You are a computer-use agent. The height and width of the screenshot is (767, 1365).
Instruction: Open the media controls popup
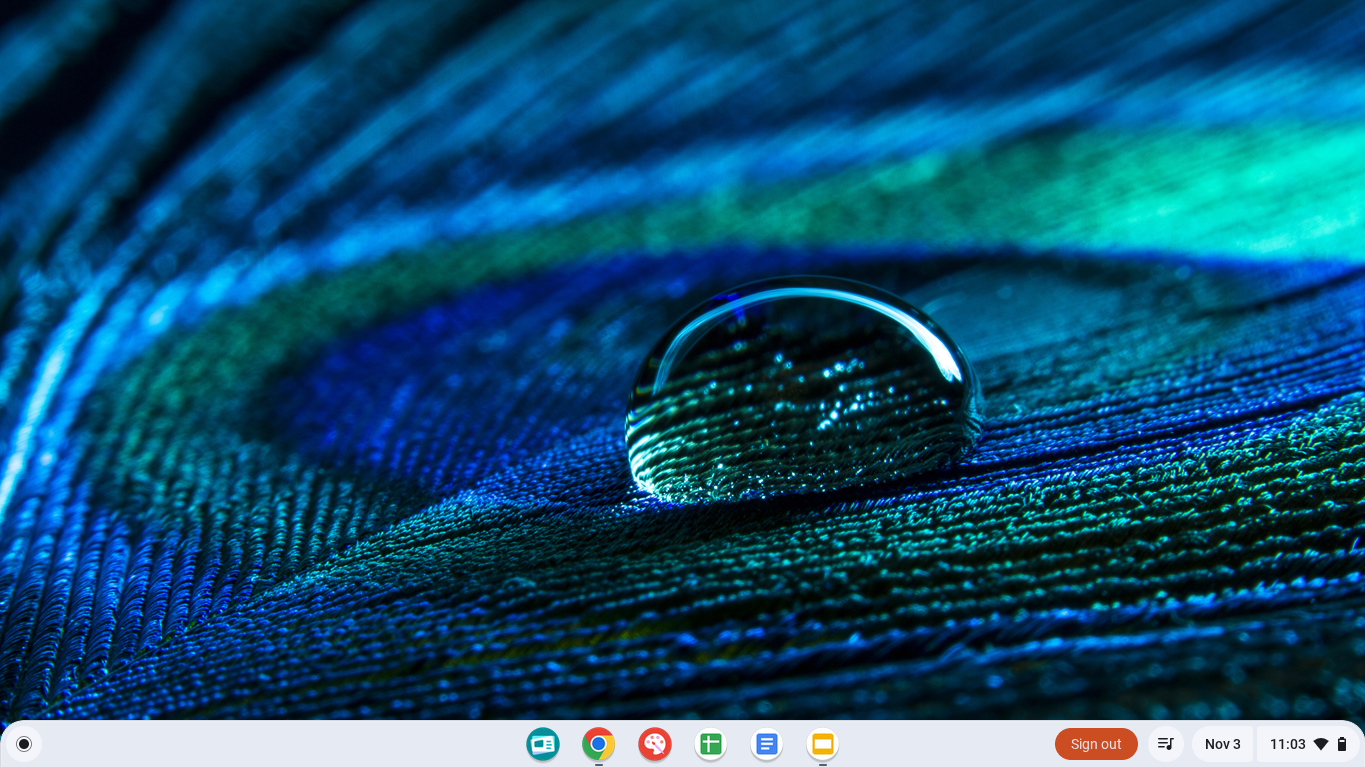[x=1166, y=744]
